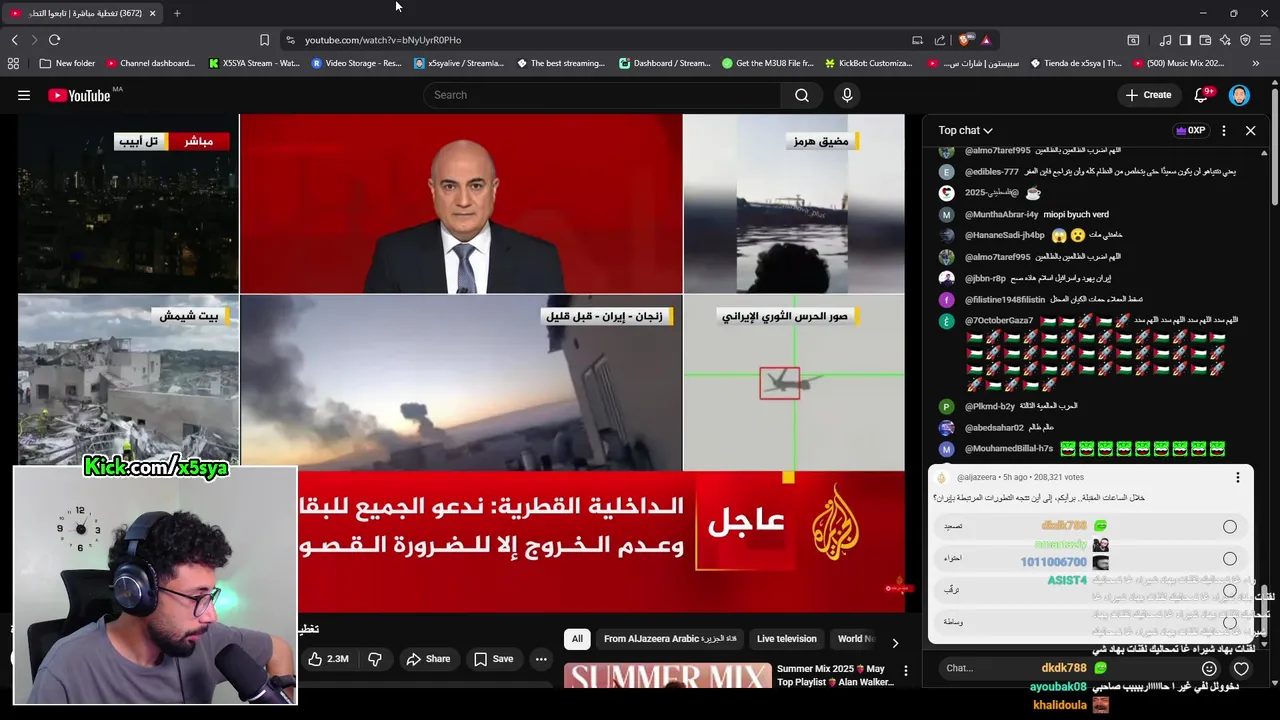The image size is (1280, 720).
Task: Open the Brave Shields lion icon
Action: tap(964, 40)
